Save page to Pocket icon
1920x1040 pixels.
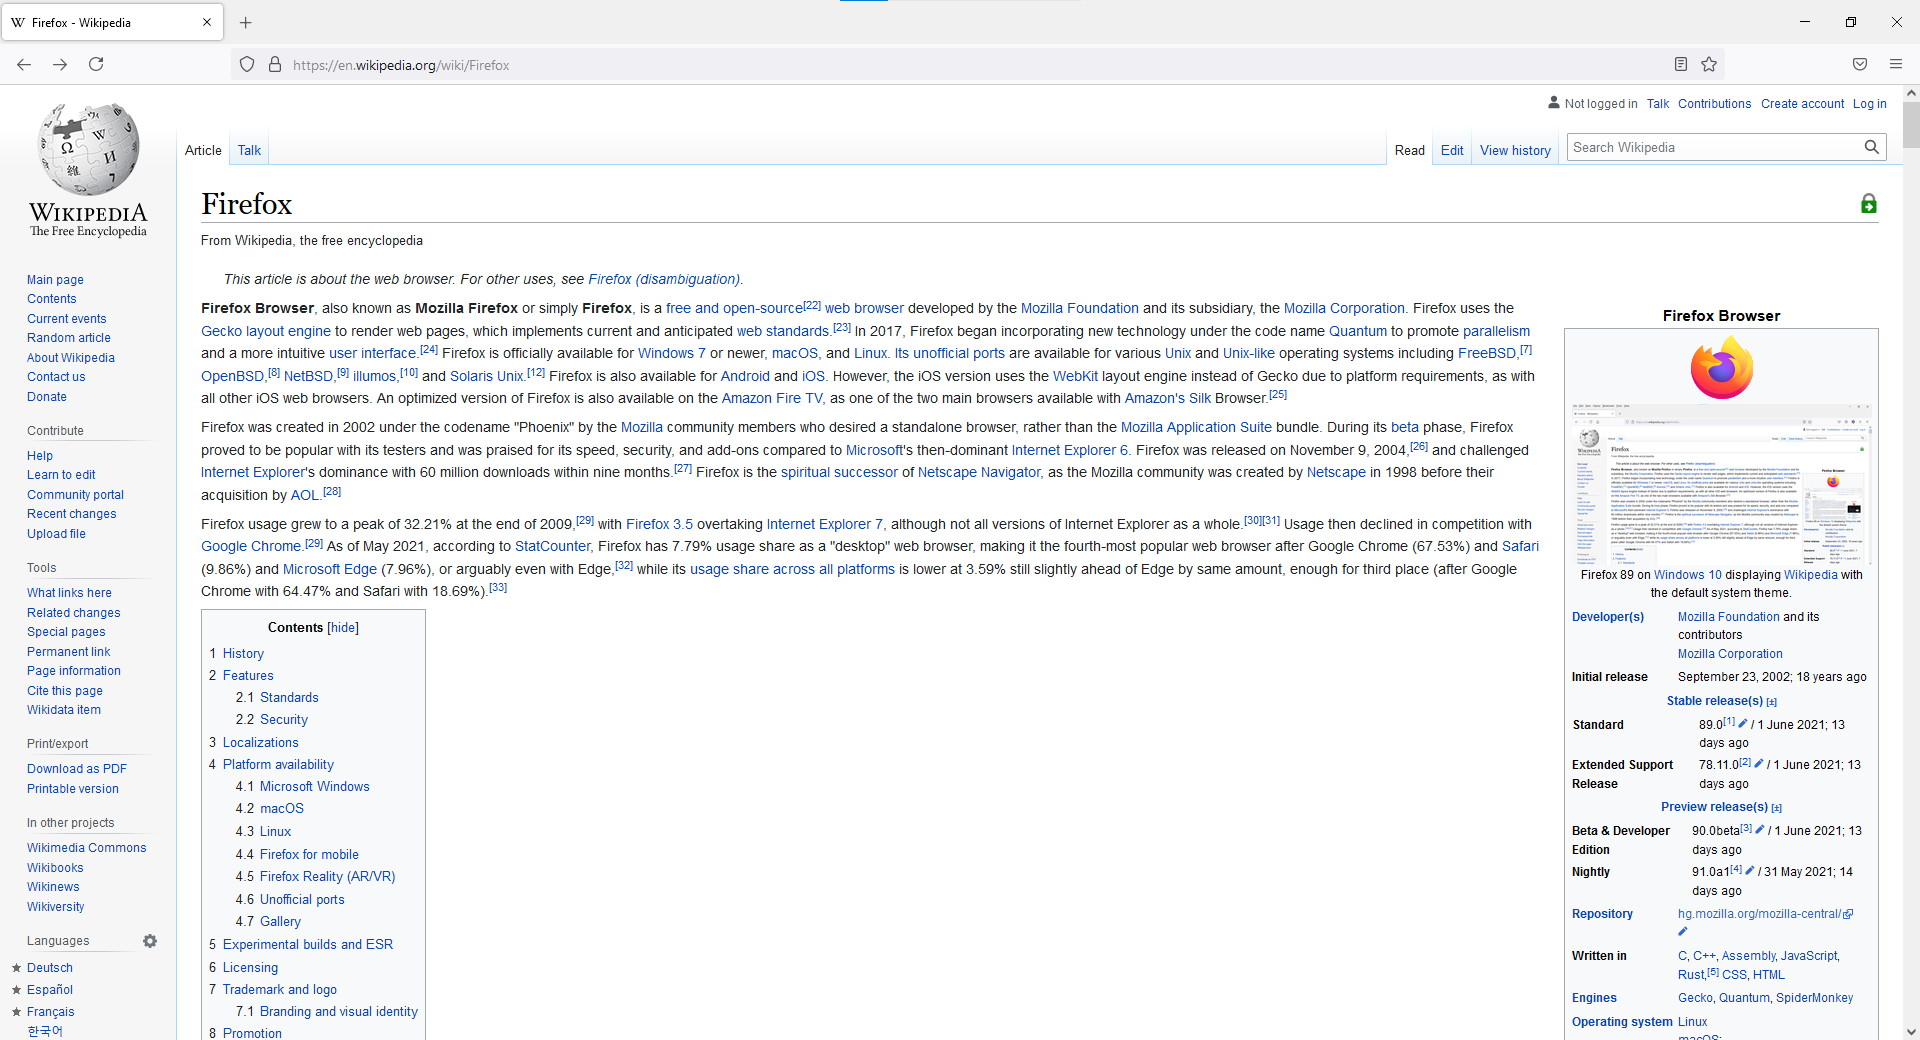tap(1860, 64)
